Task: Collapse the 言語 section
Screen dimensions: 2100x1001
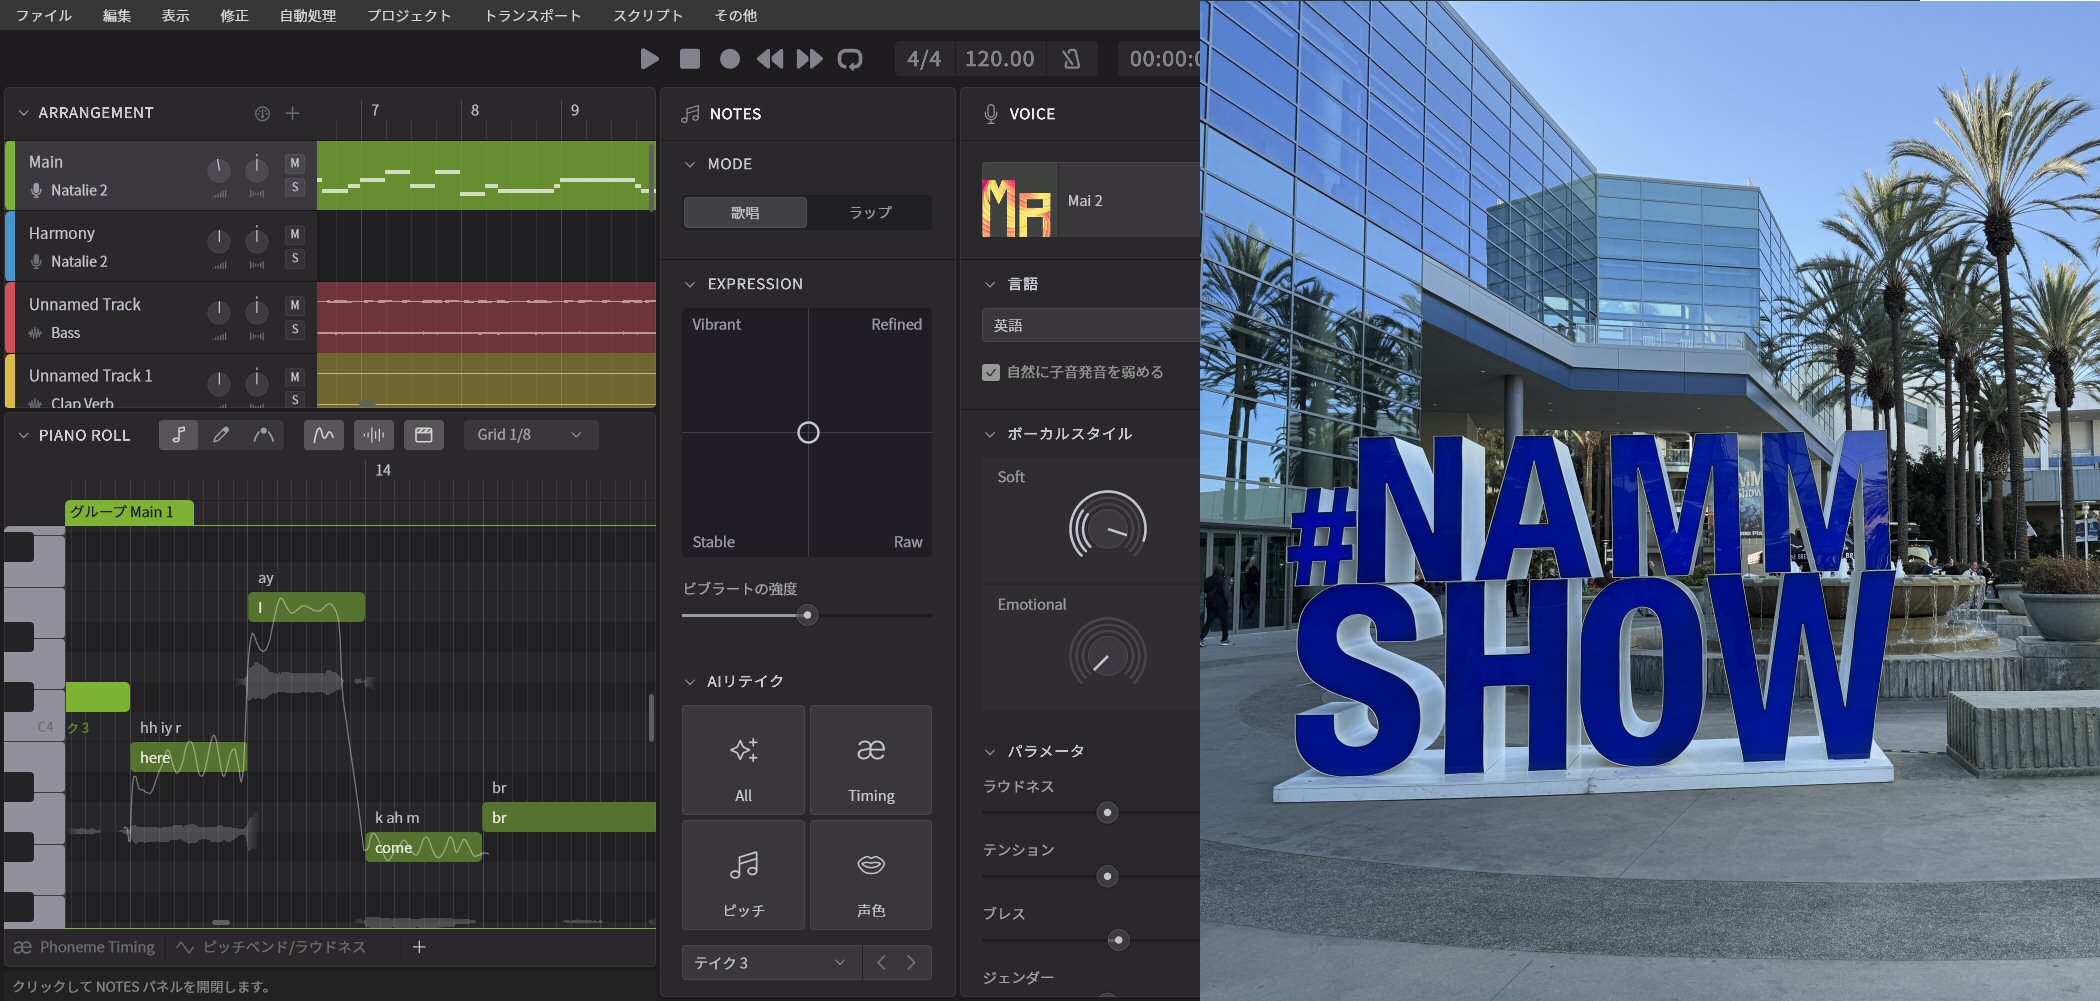Action: click(990, 284)
